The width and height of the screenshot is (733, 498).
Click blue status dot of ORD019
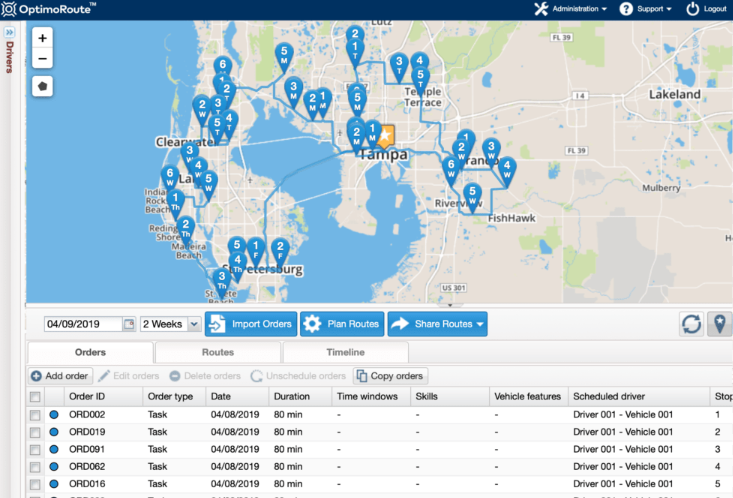tap(54, 432)
